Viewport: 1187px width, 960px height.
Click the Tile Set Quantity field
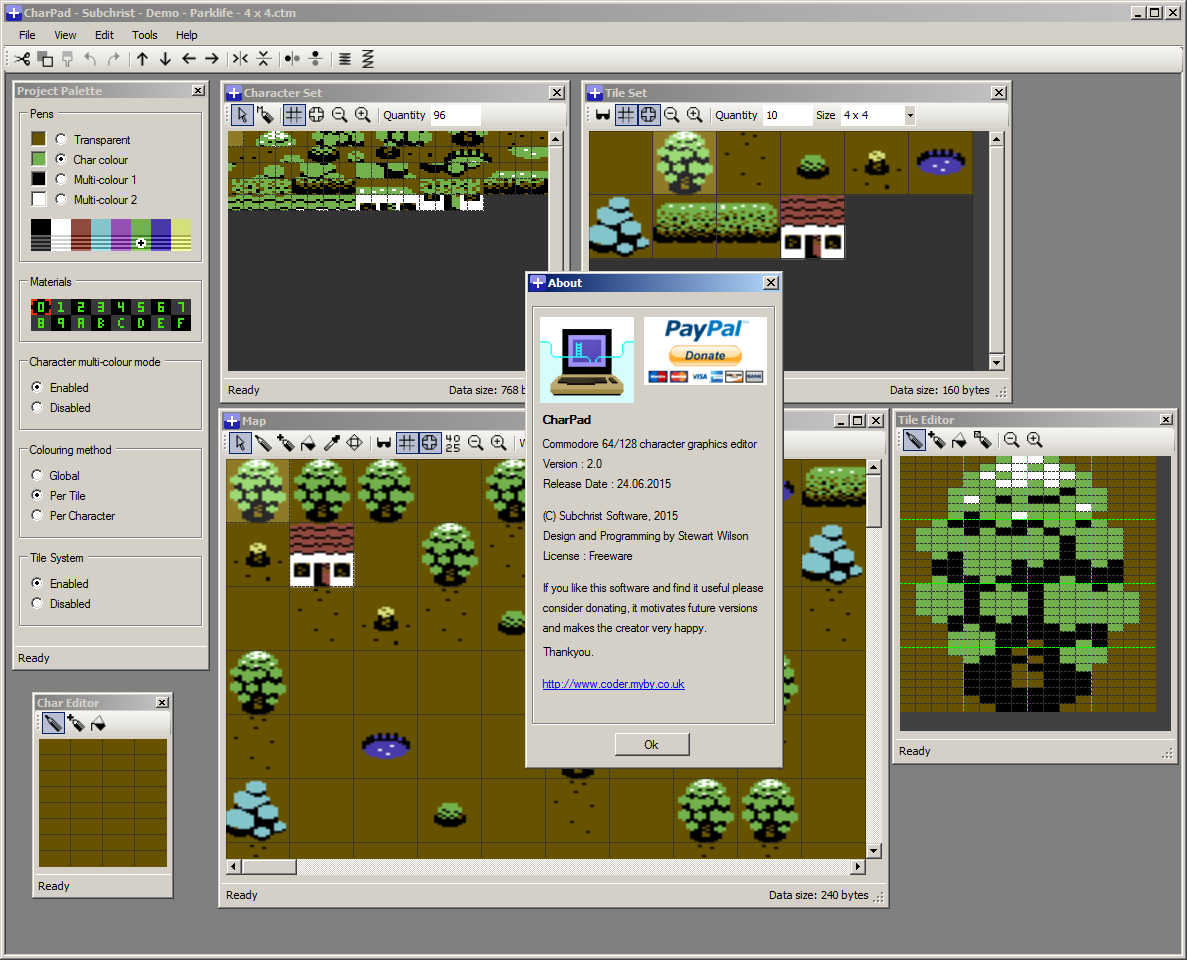pyautogui.click(x=787, y=115)
